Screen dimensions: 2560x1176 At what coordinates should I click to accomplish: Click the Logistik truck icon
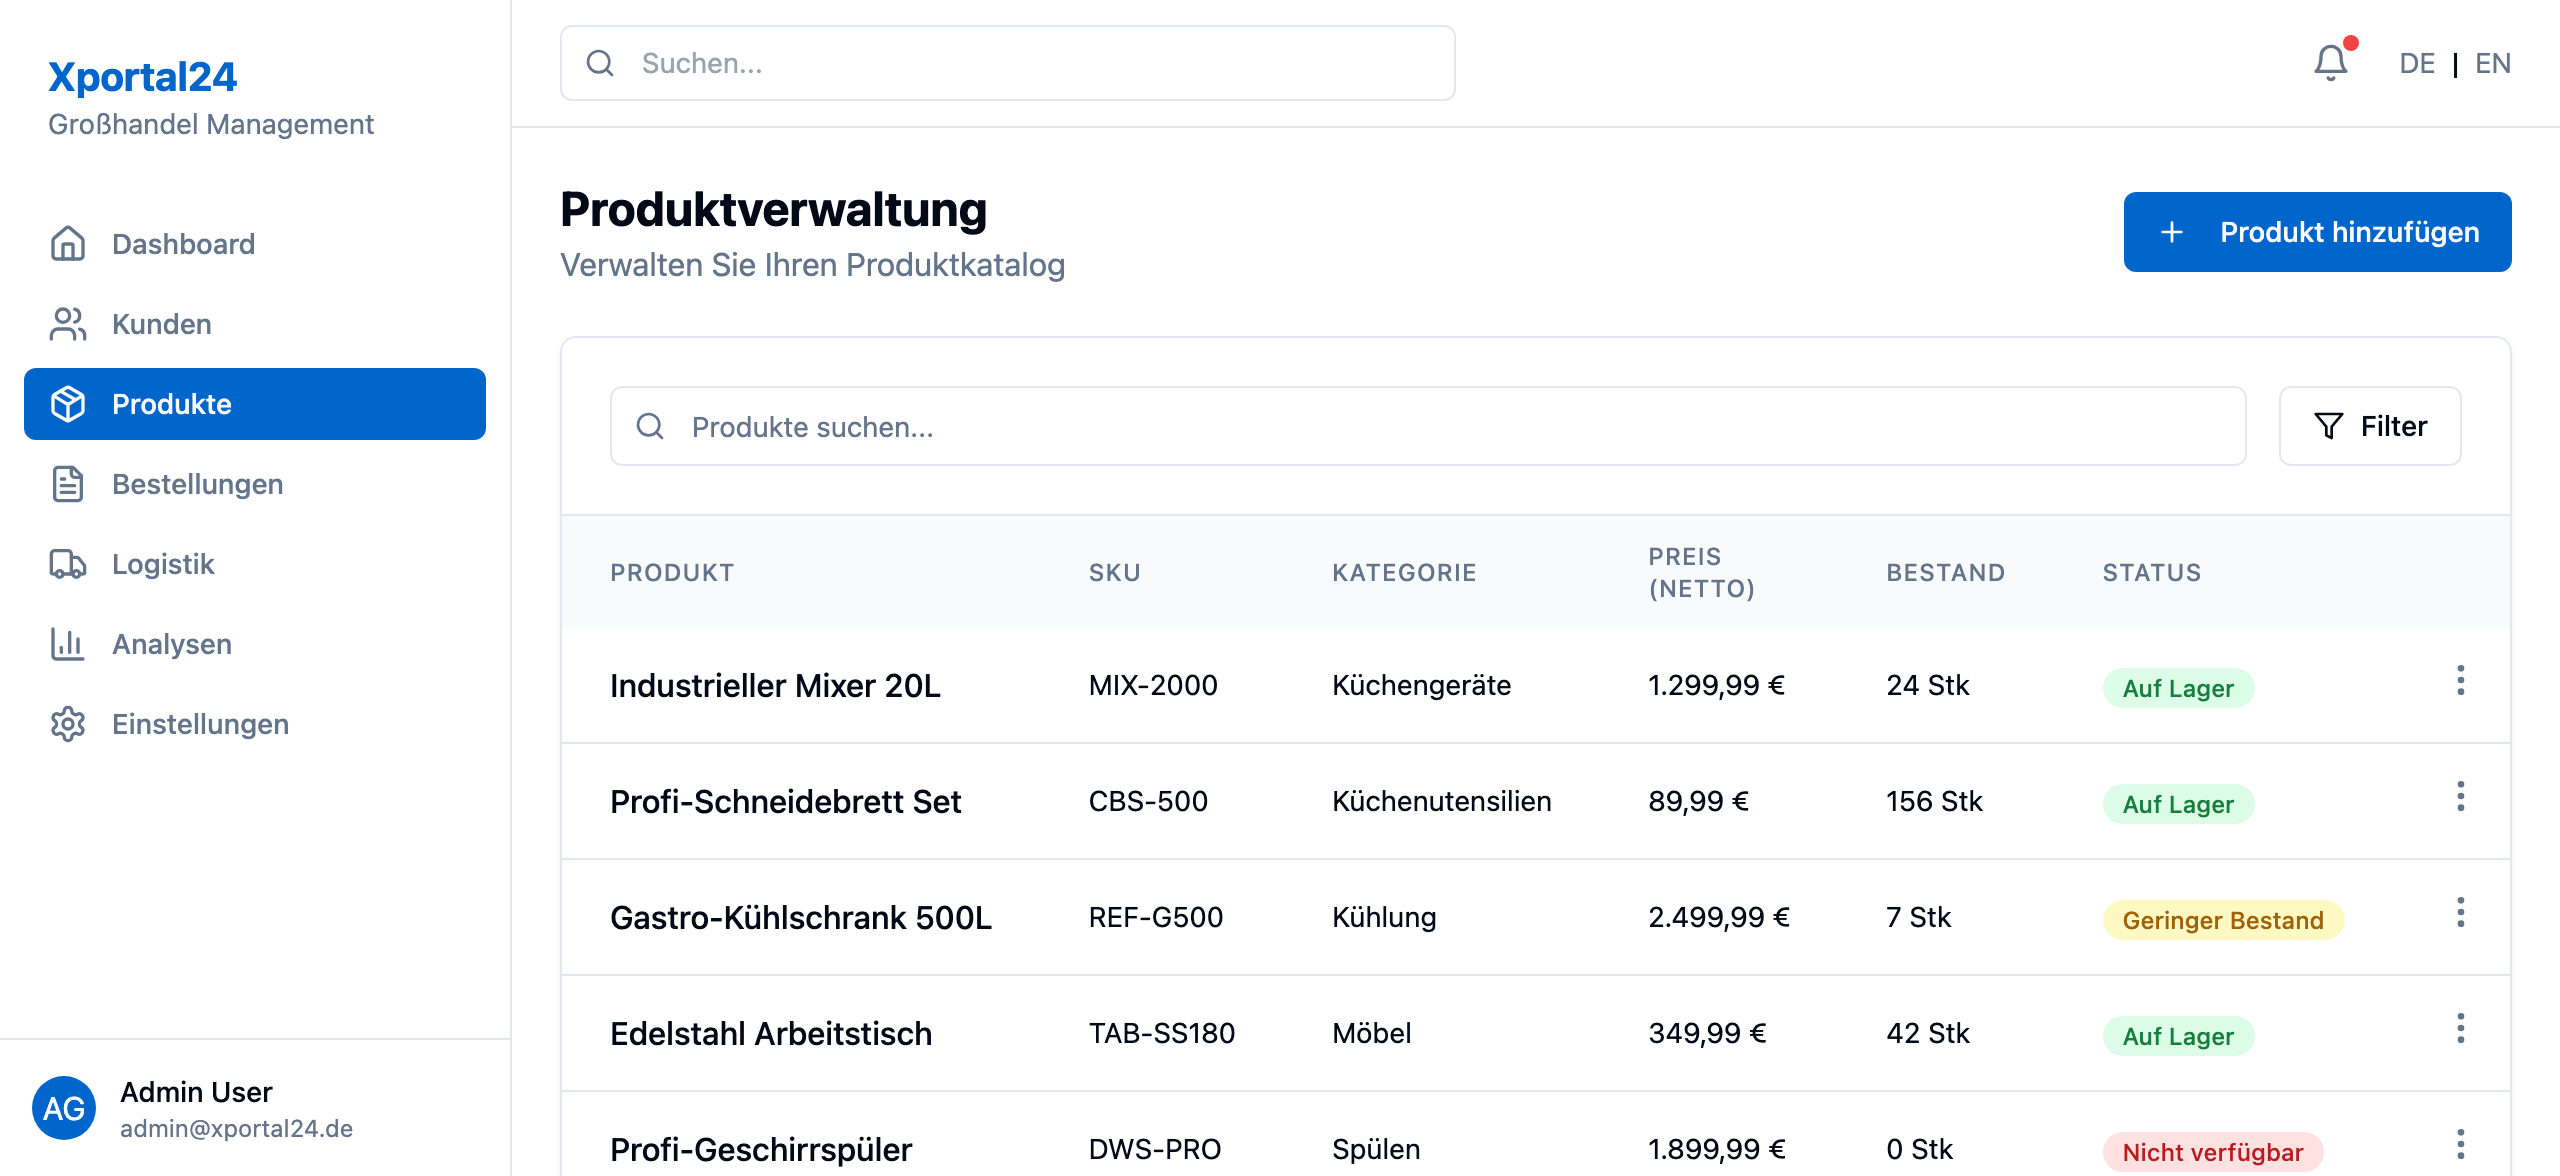[x=68, y=564]
